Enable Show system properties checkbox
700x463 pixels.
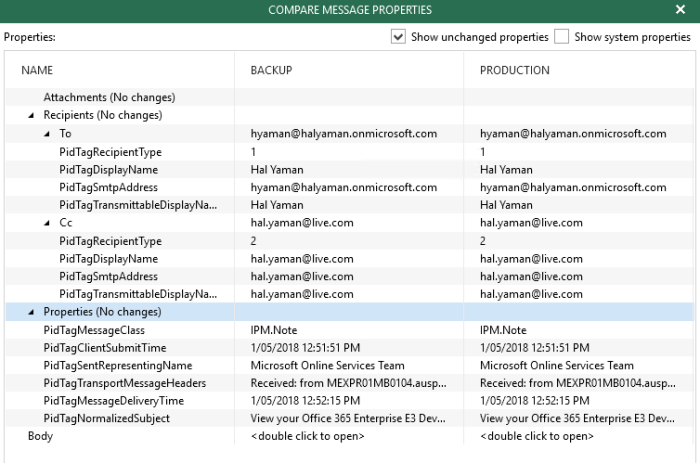(x=561, y=37)
